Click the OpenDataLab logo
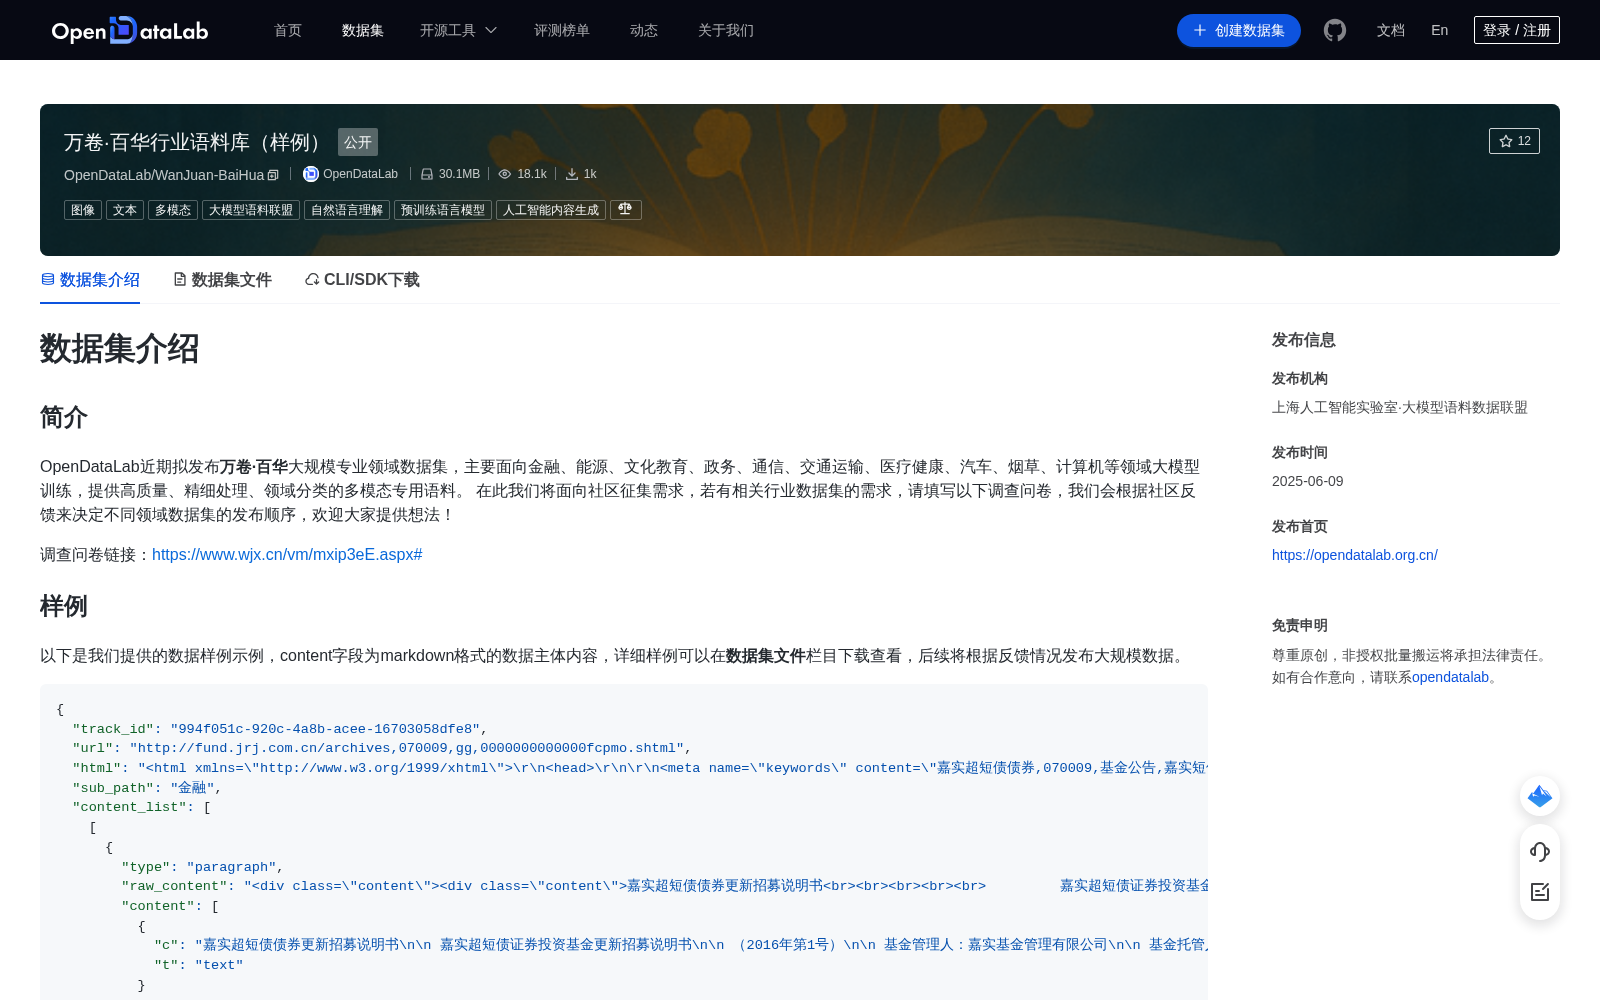This screenshot has height=1000, width=1600. click(x=130, y=30)
